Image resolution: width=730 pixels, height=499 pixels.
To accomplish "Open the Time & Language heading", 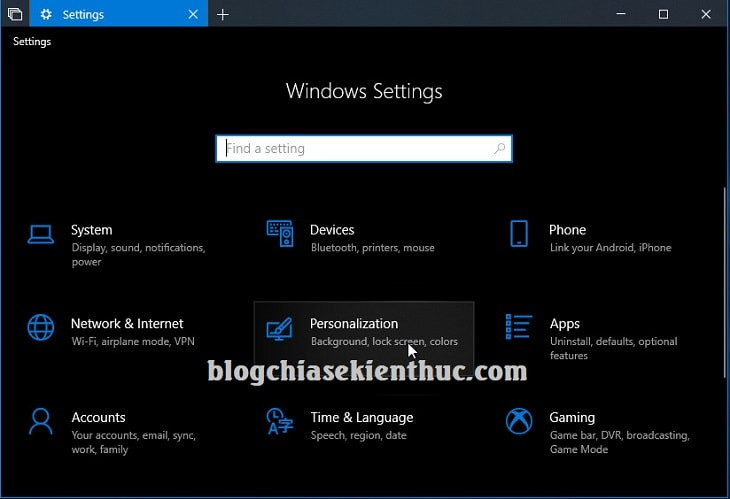I will [x=362, y=418].
